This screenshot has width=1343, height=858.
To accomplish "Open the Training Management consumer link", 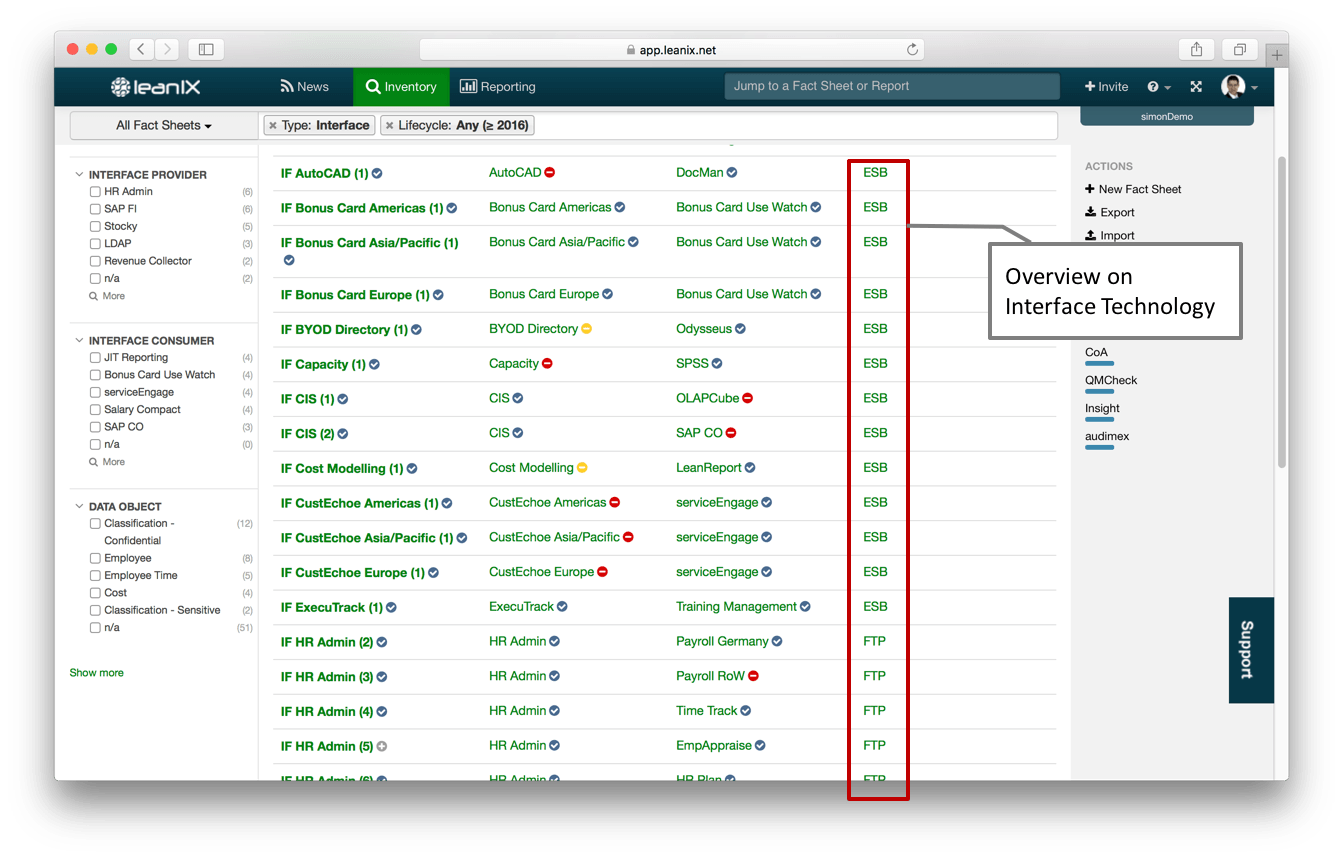I will point(737,607).
